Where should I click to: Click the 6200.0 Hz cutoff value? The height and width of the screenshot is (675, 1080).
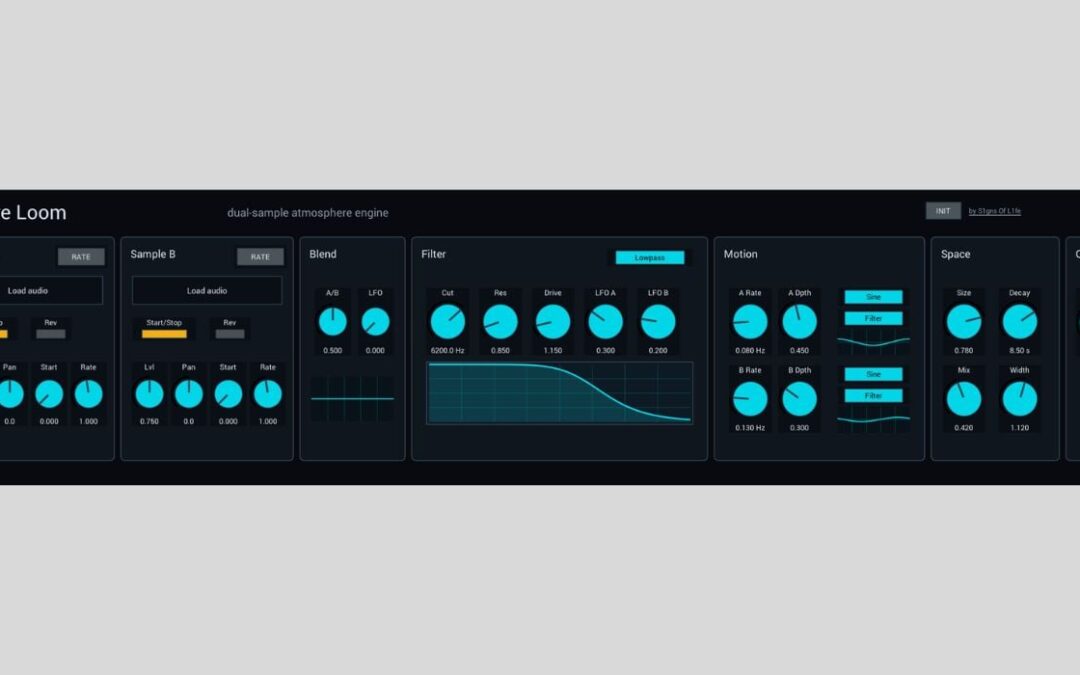pyautogui.click(x=448, y=351)
